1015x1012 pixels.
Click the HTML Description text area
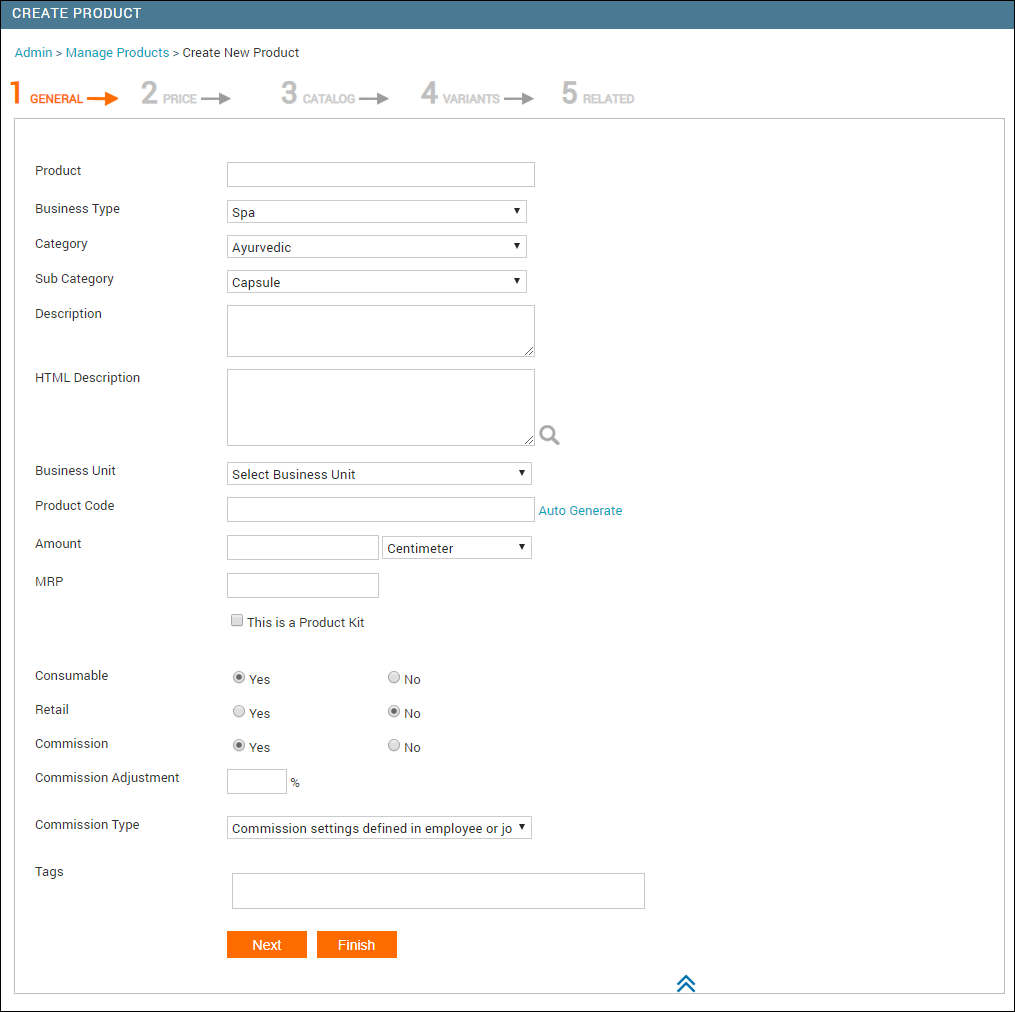coord(381,407)
